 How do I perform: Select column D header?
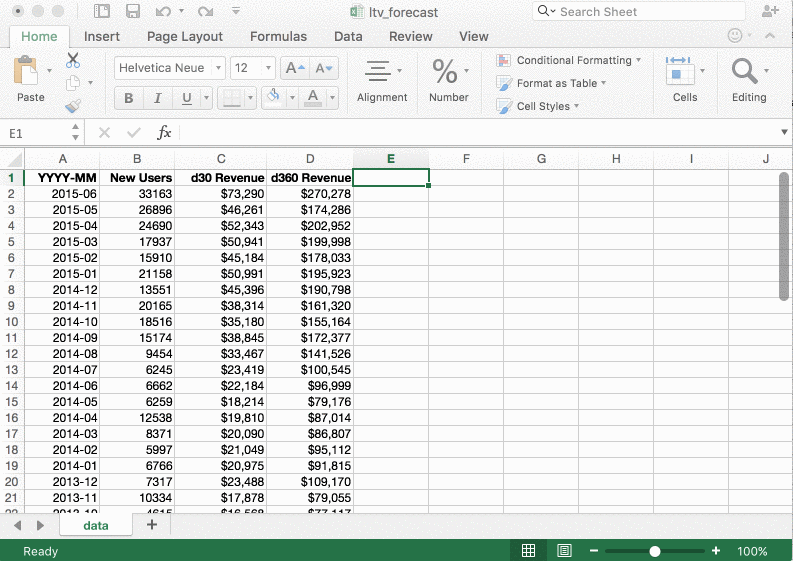pyautogui.click(x=310, y=159)
